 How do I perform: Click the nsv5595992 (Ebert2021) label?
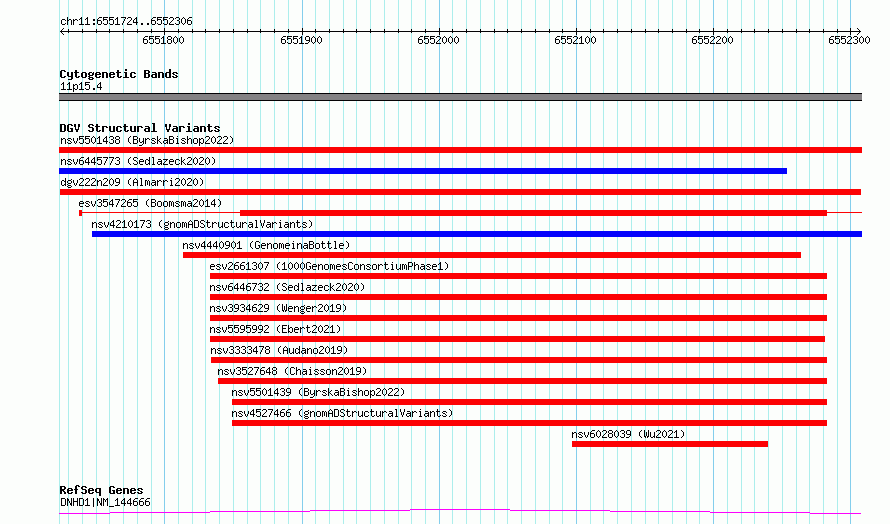click(275, 329)
